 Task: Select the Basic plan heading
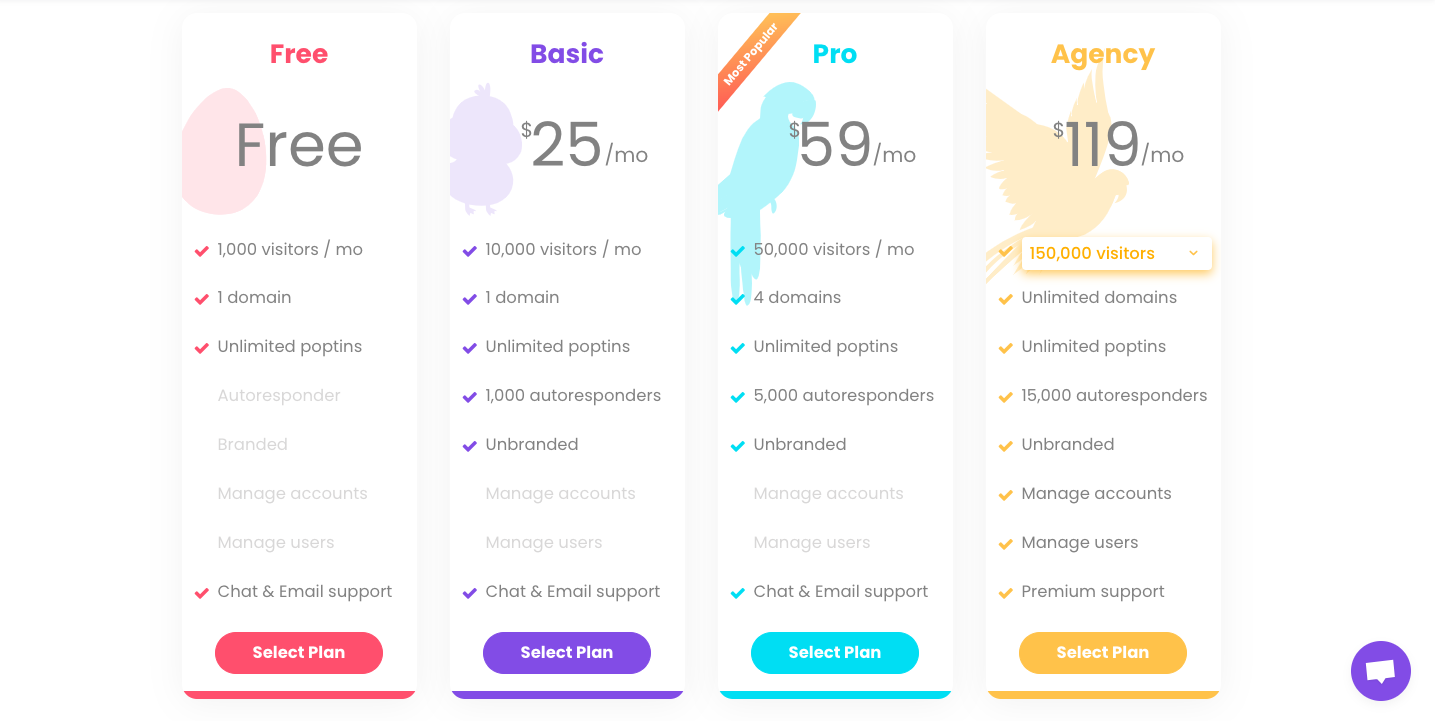tap(567, 54)
